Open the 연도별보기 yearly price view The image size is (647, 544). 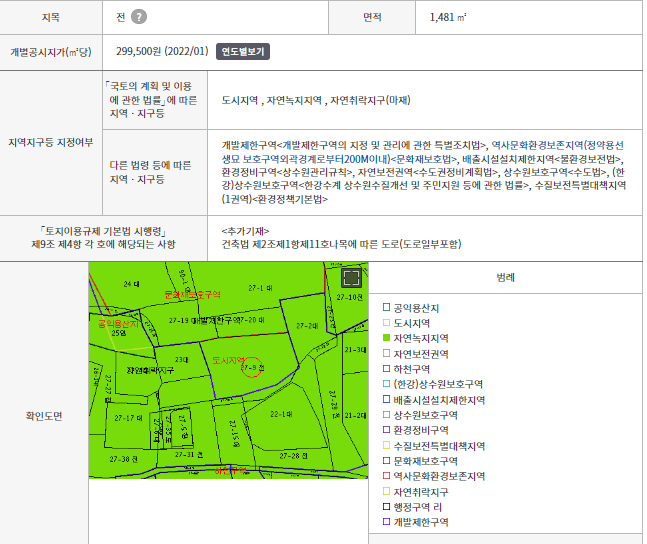pyautogui.click(x=243, y=52)
